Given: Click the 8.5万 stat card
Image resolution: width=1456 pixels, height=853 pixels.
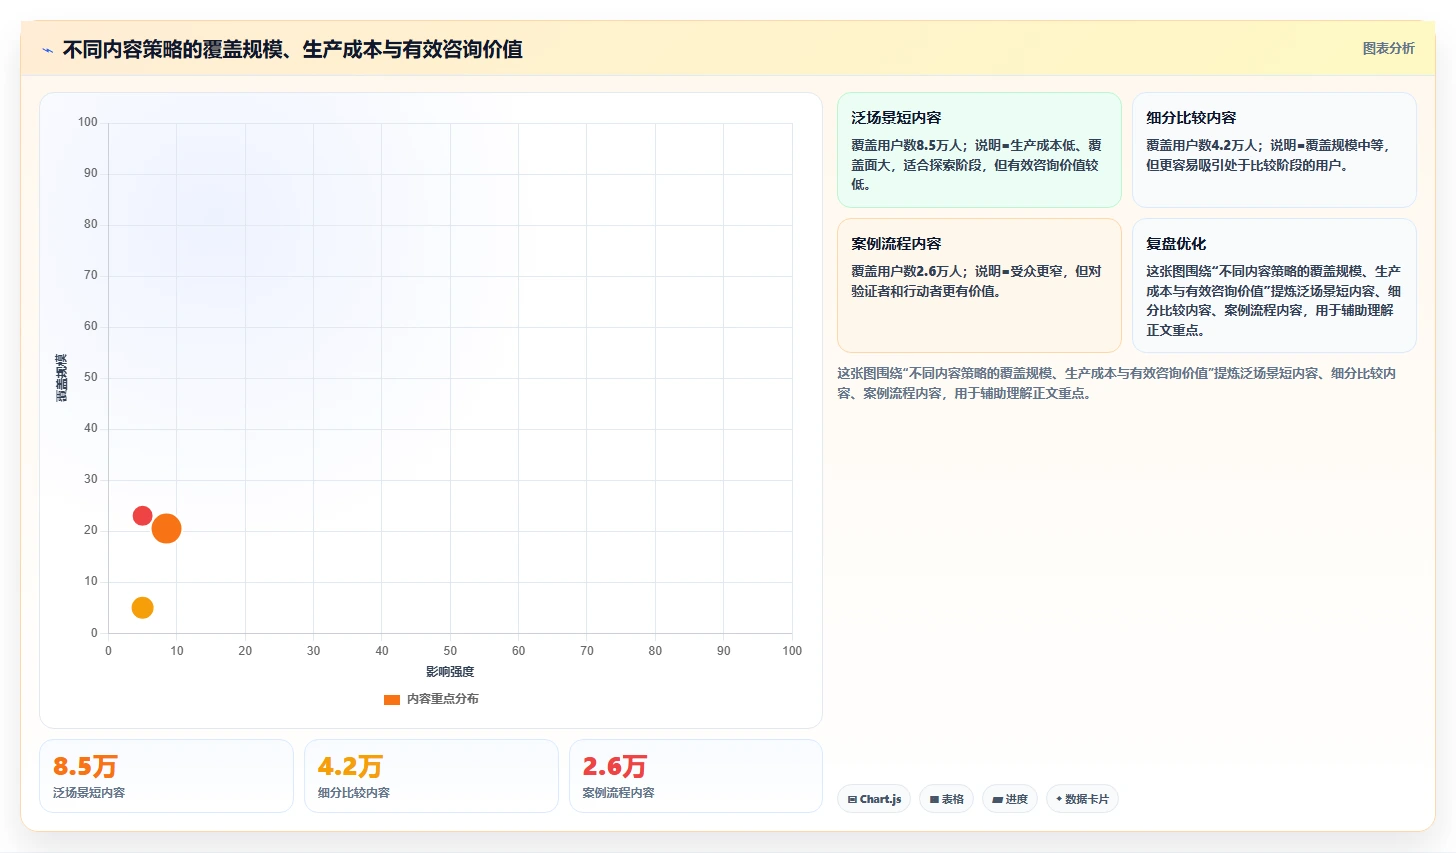Looking at the screenshot, I should point(166,776).
